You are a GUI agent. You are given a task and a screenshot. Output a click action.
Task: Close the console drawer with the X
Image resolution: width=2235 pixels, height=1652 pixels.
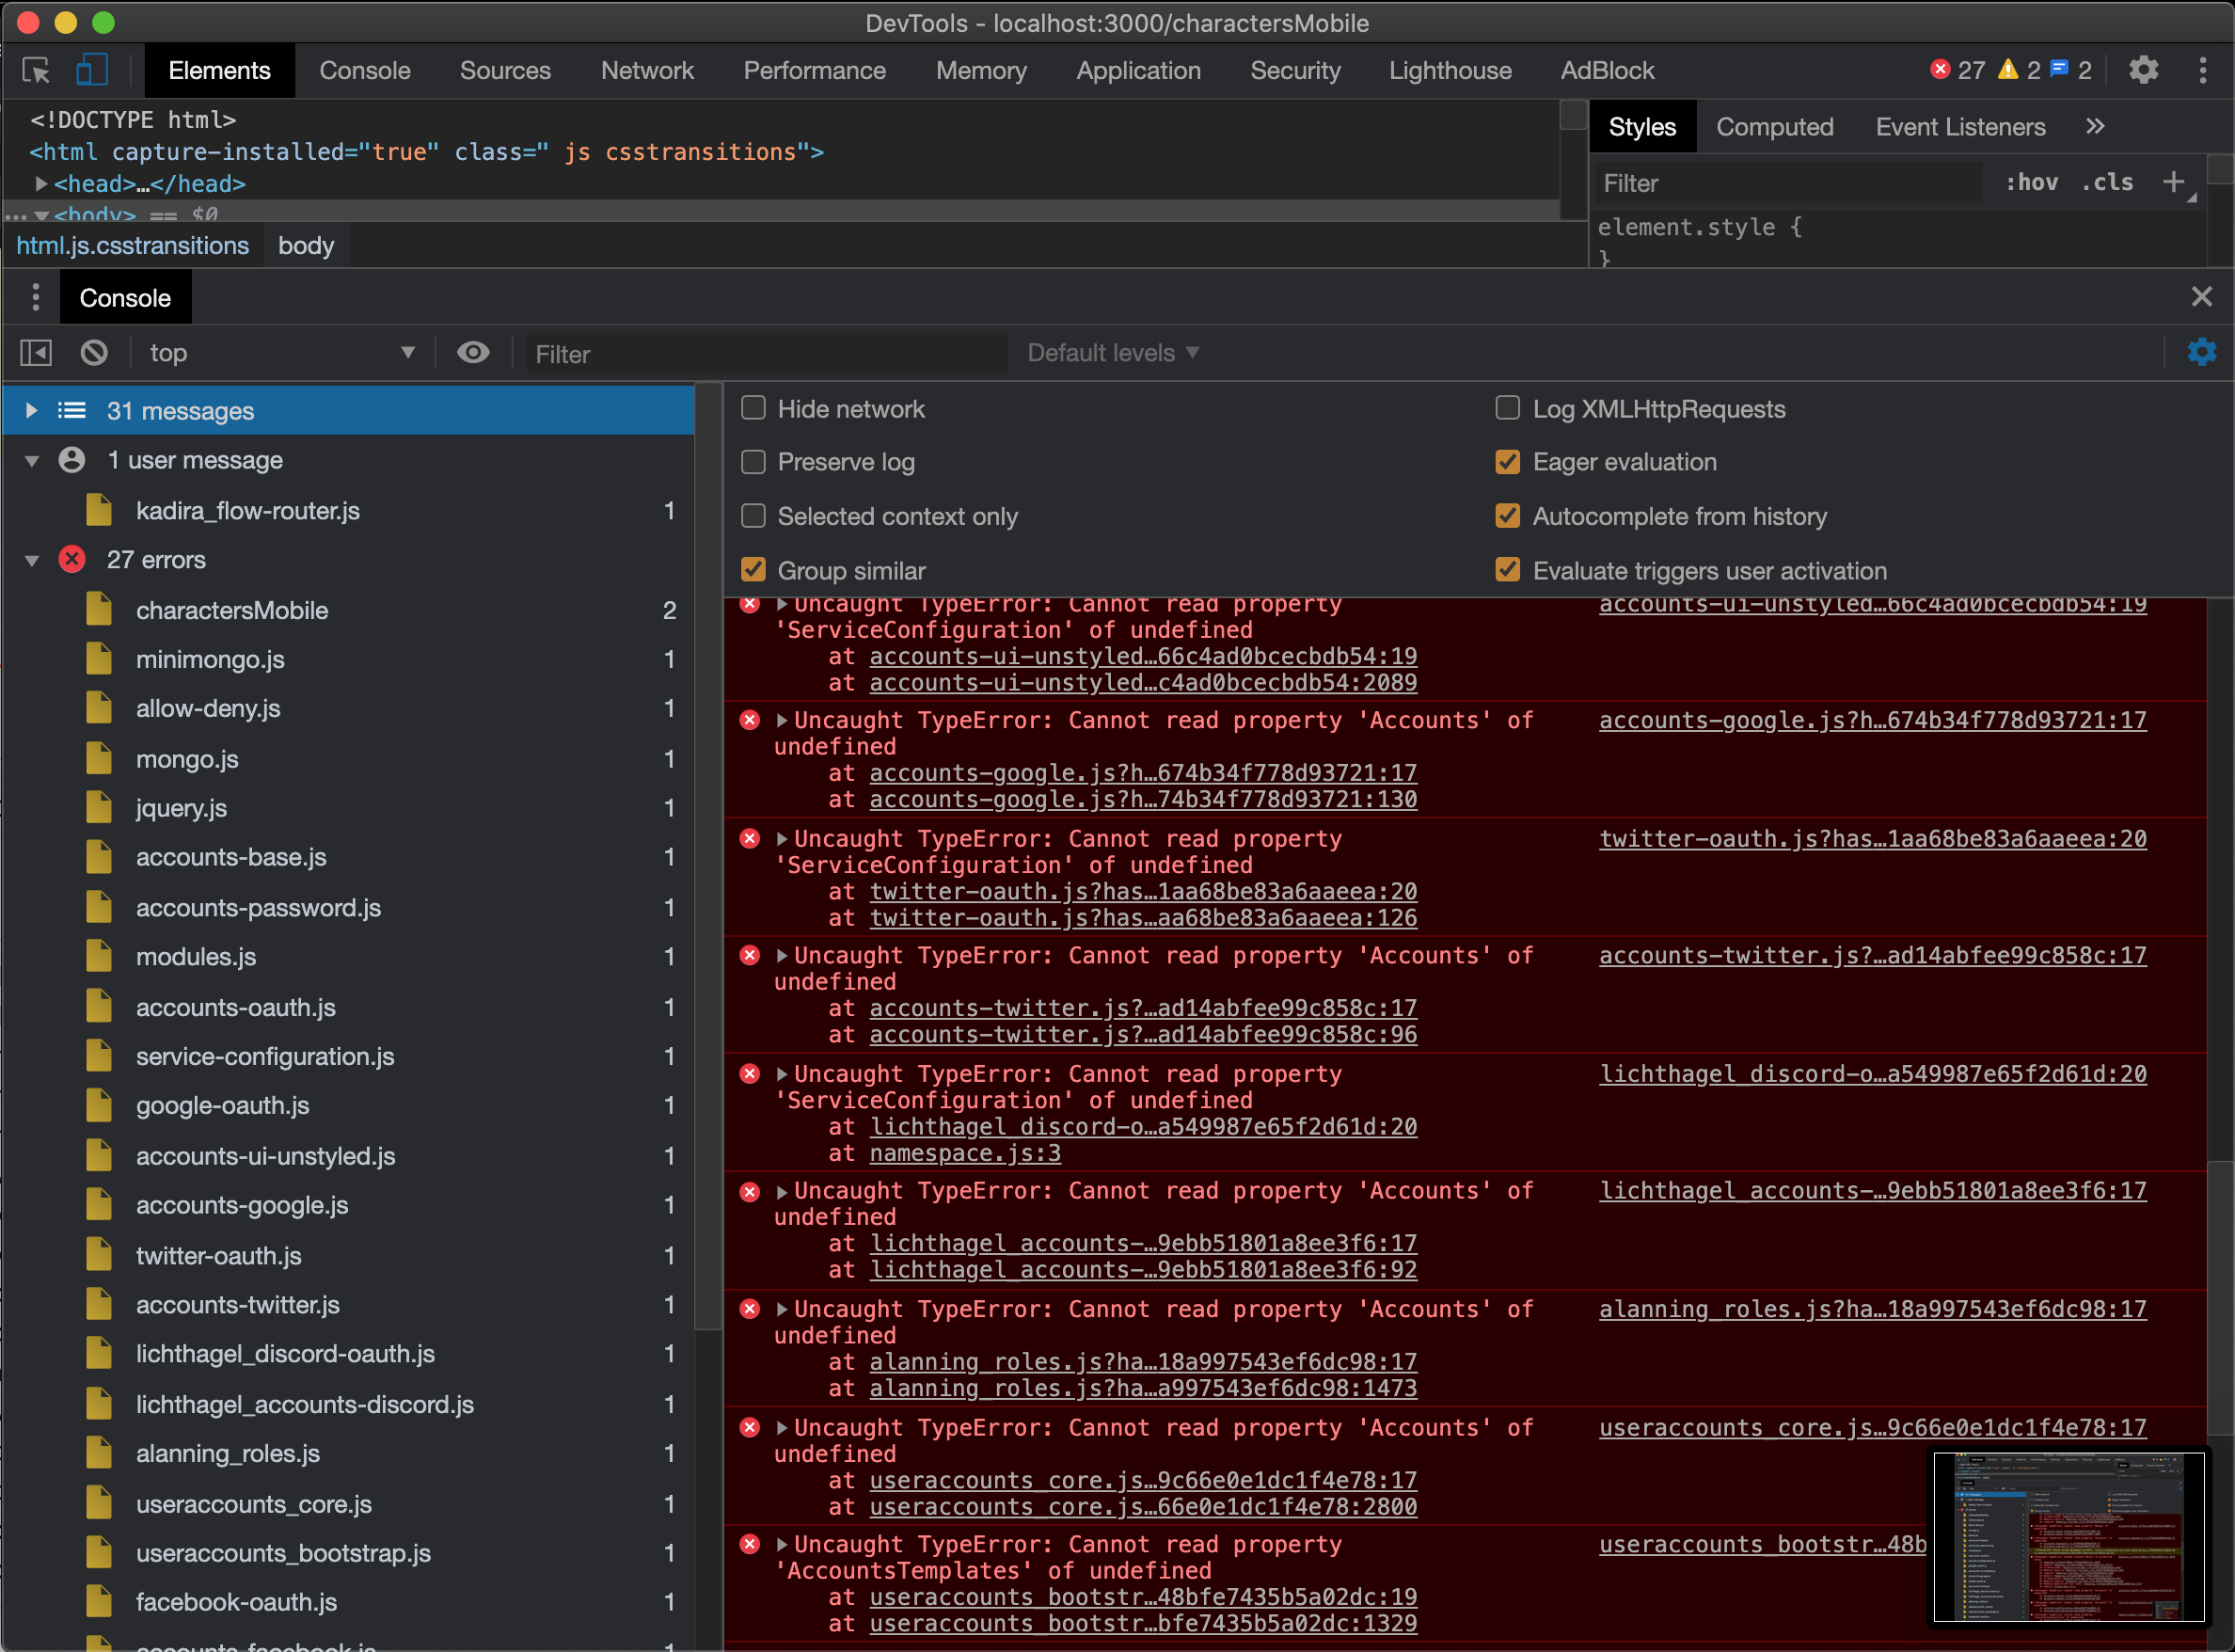coord(2201,297)
